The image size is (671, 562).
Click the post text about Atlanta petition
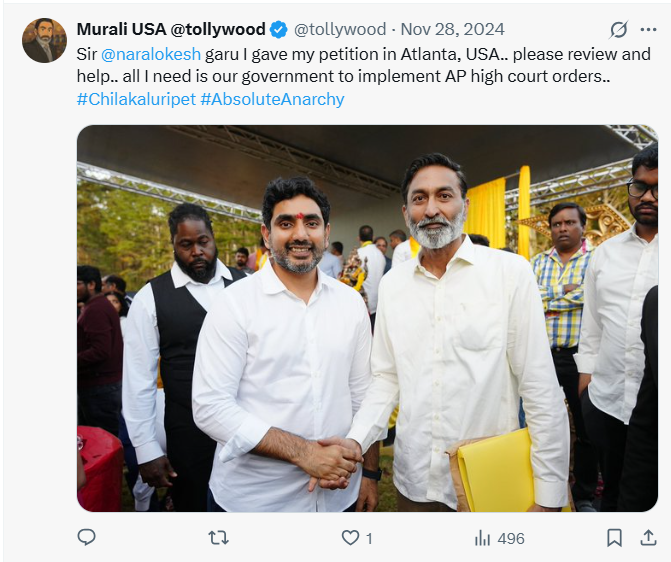coord(364,65)
